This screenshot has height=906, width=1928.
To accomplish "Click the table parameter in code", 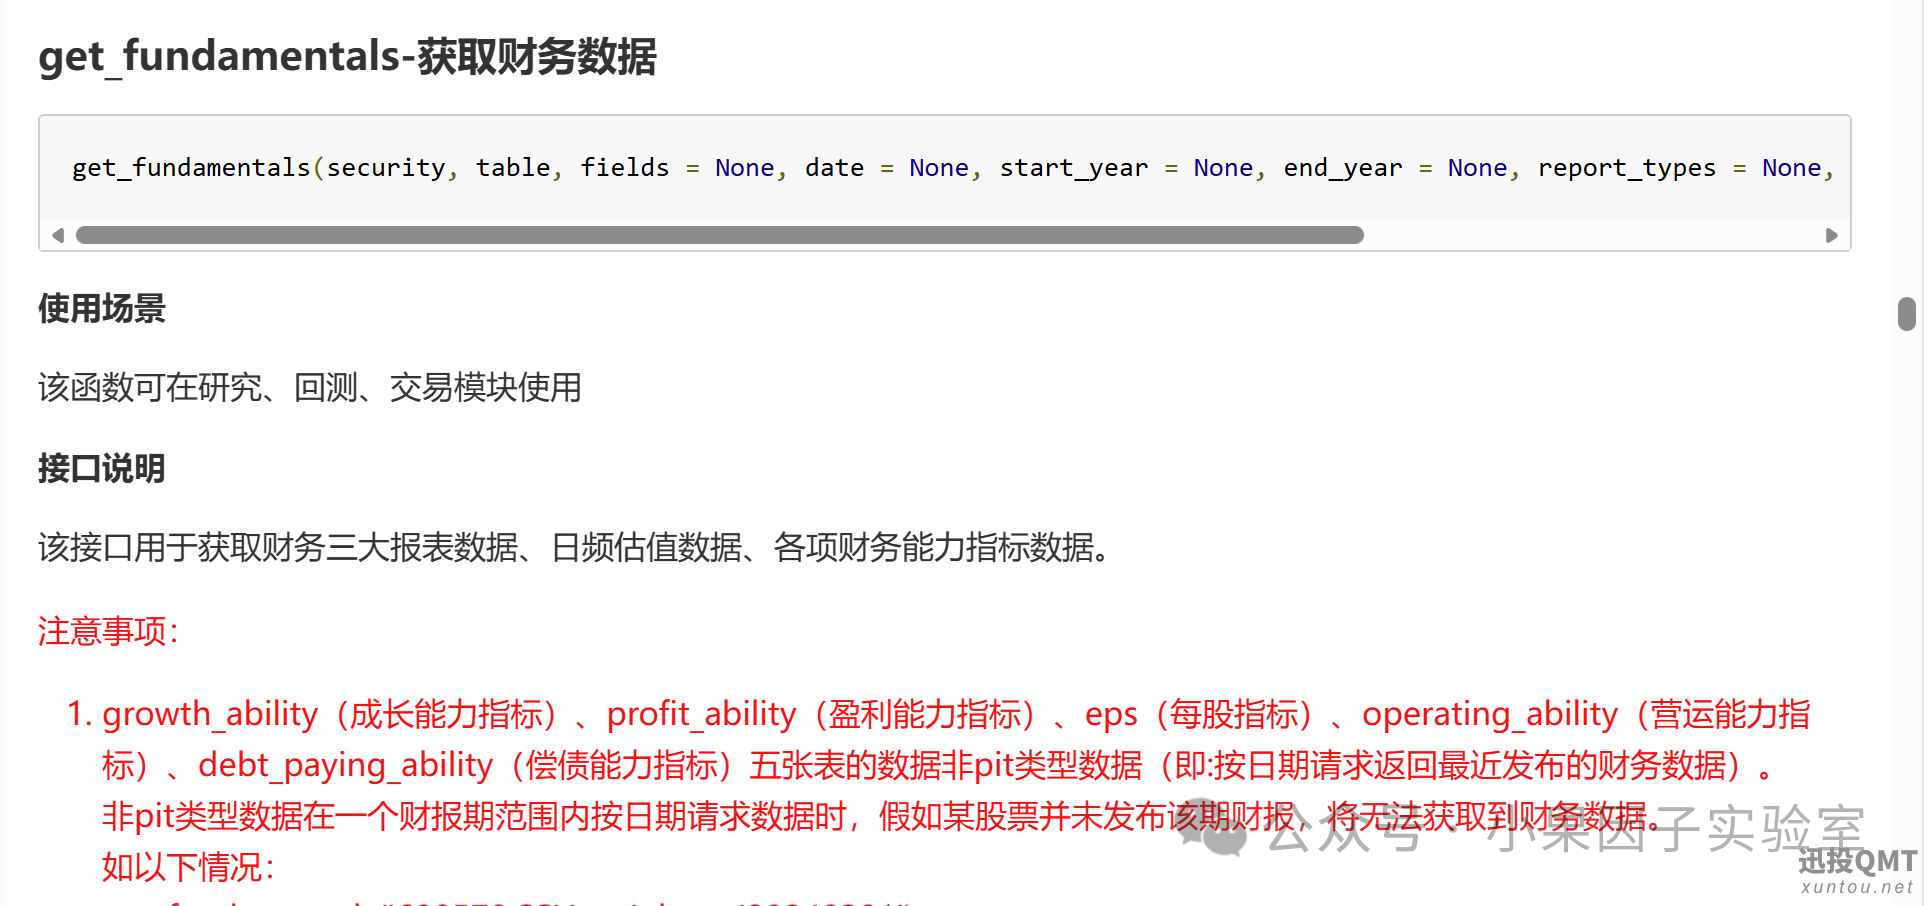I will coord(513,168).
